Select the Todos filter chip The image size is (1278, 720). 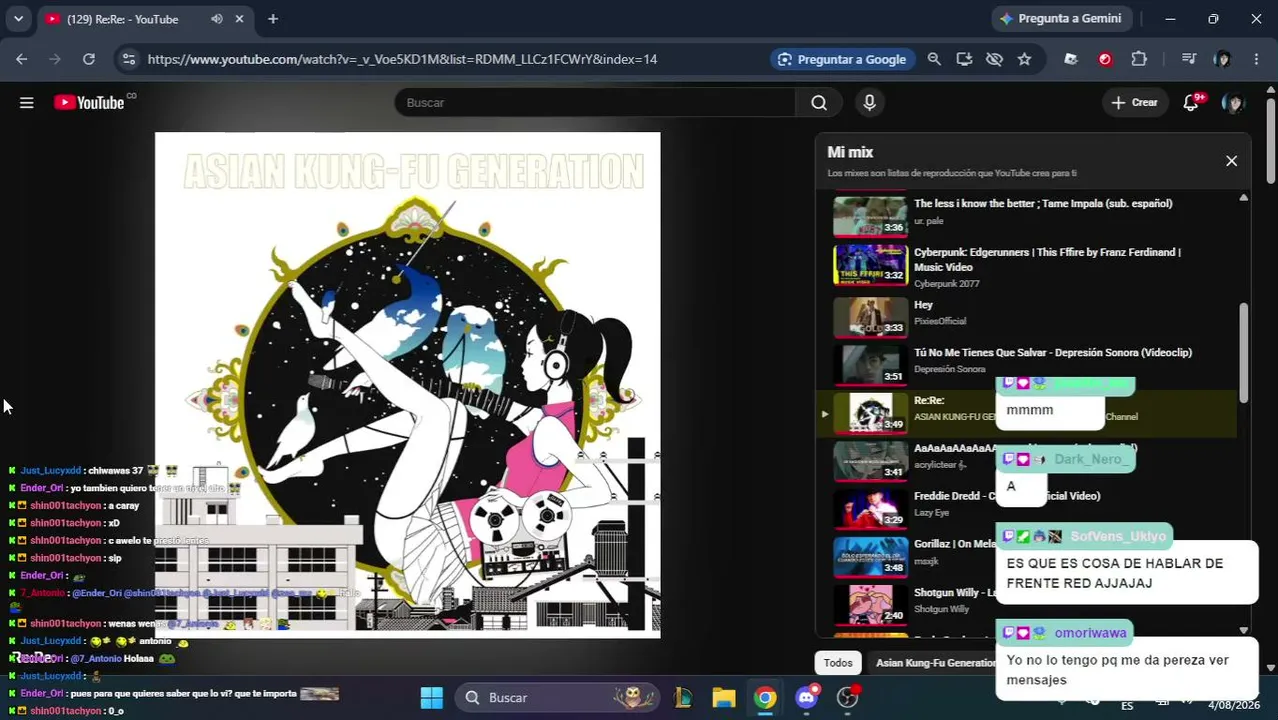pos(838,663)
